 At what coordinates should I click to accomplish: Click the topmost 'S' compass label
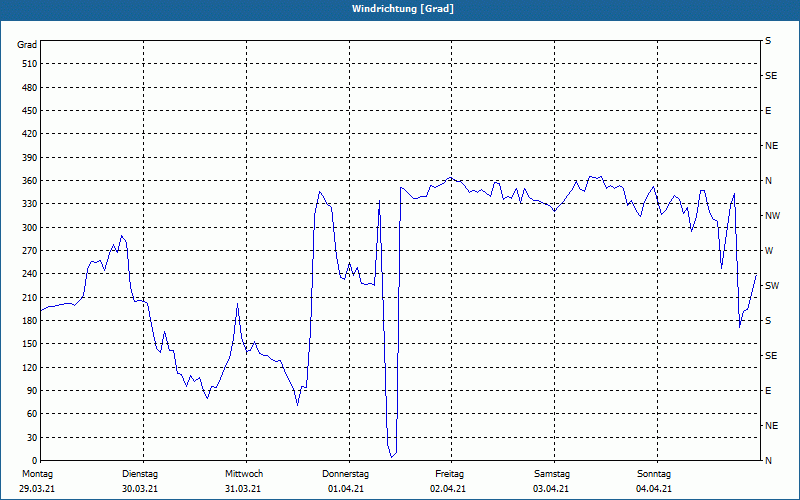[x=768, y=41]
